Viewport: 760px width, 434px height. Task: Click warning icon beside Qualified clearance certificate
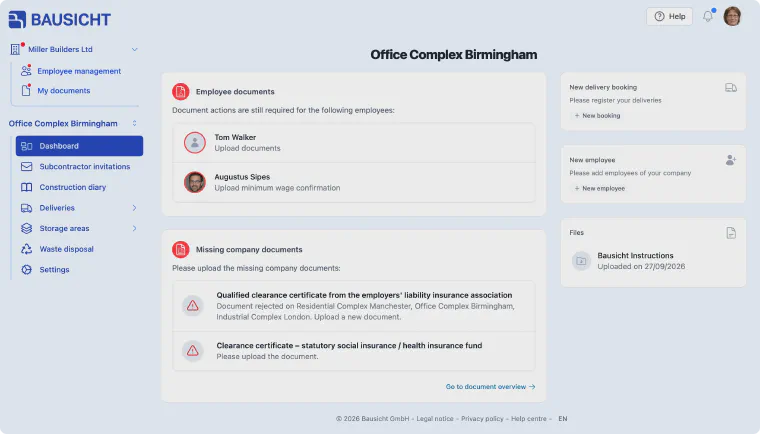(x=192, y=305)
